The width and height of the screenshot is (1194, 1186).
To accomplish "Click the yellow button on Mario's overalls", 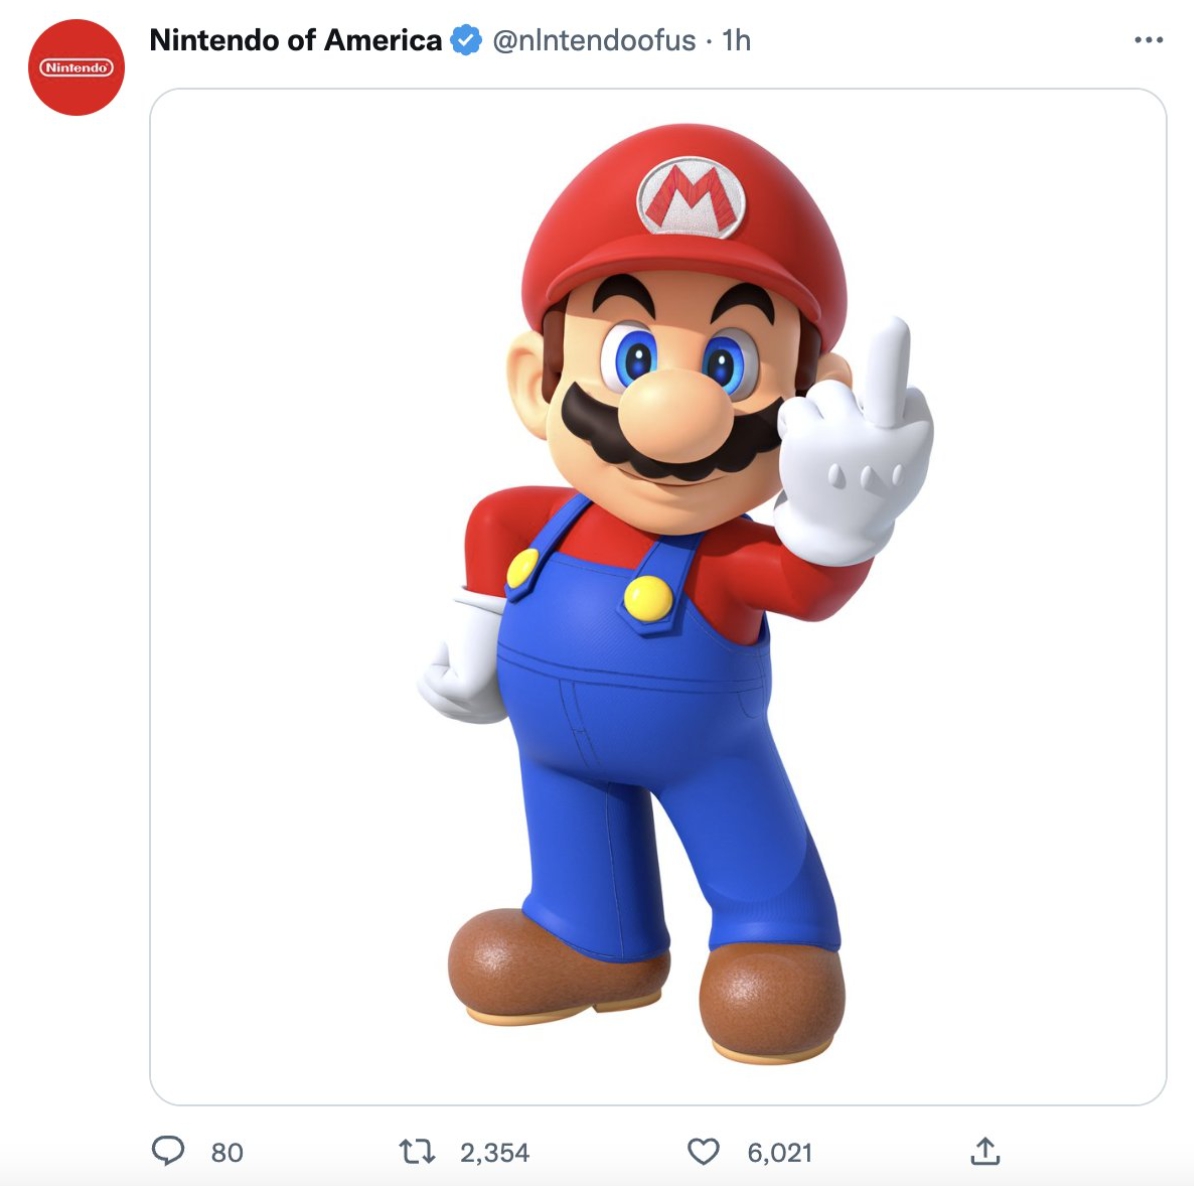I will tap(648, 597).
